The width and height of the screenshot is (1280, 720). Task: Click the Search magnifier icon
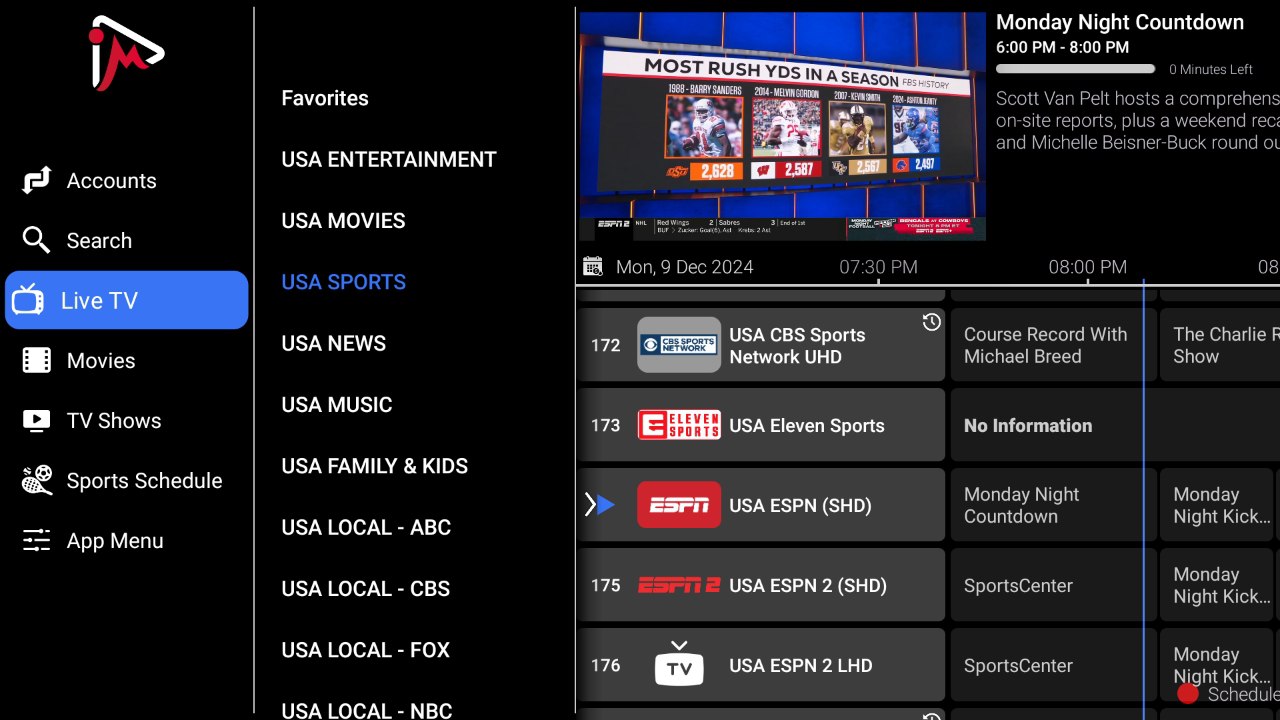click(x=36, y=241)
